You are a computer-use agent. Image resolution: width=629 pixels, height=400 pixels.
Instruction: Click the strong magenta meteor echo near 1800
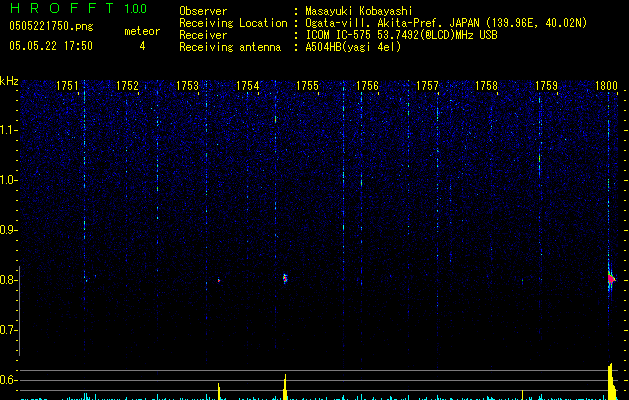pos(611,278)
